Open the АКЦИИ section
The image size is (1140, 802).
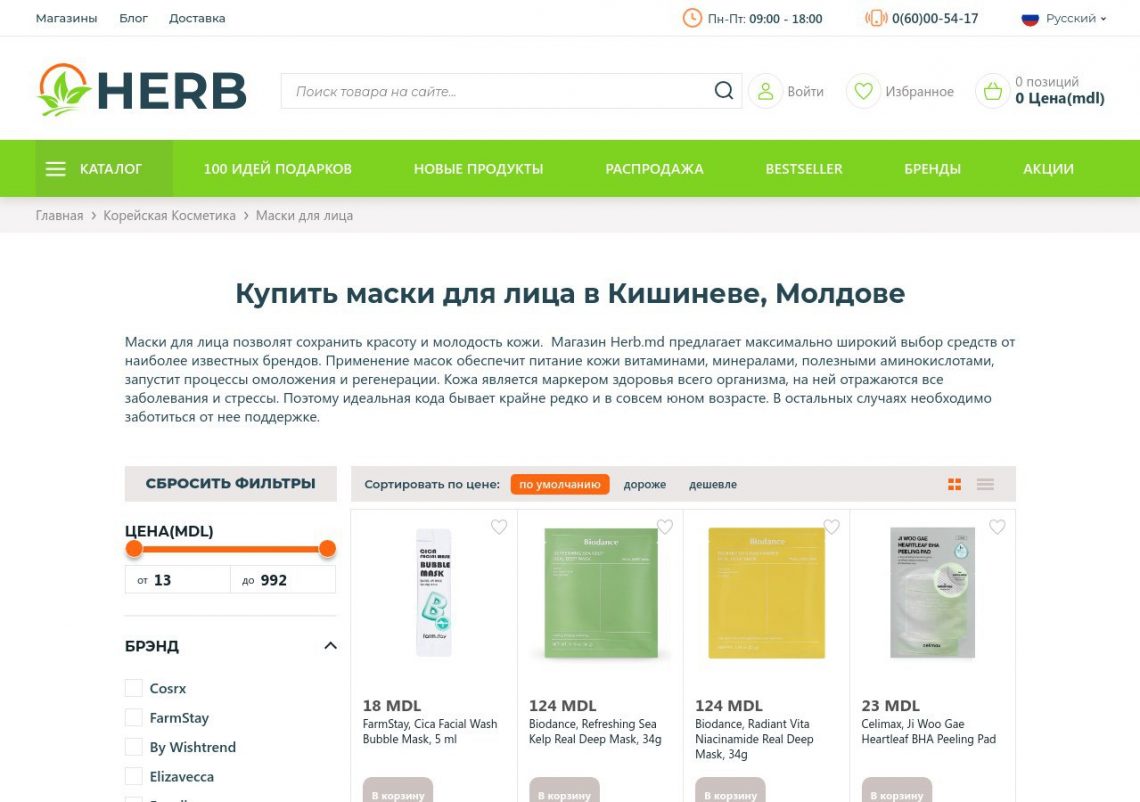(1048, 169)
